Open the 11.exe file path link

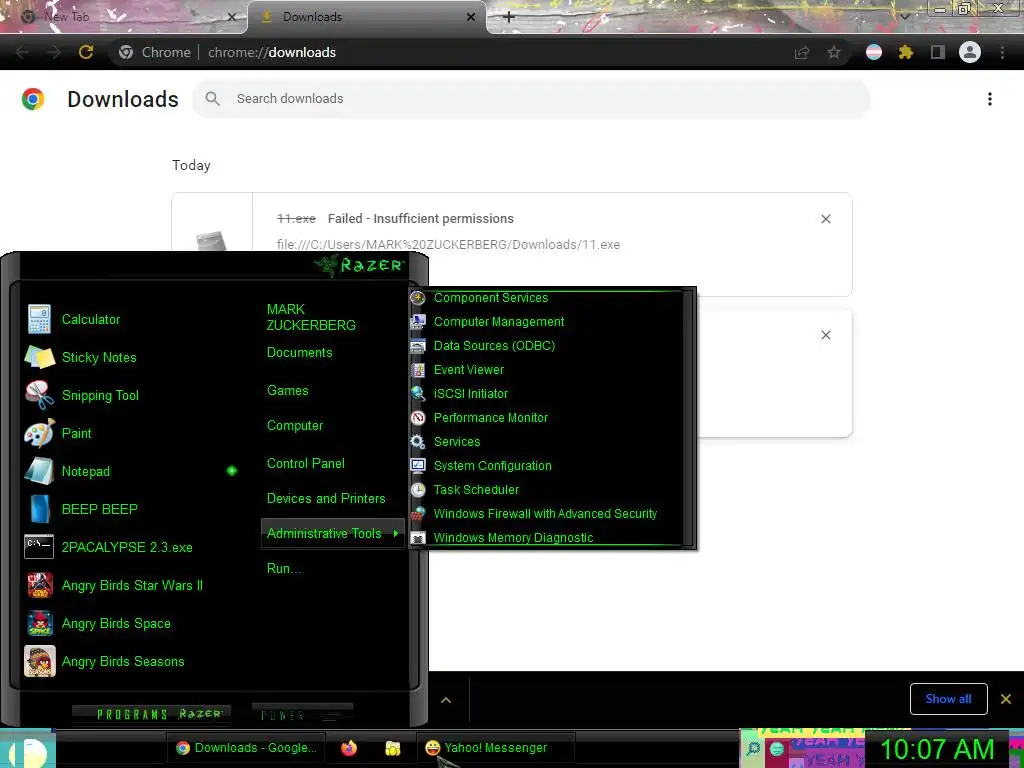pos(448,245)
